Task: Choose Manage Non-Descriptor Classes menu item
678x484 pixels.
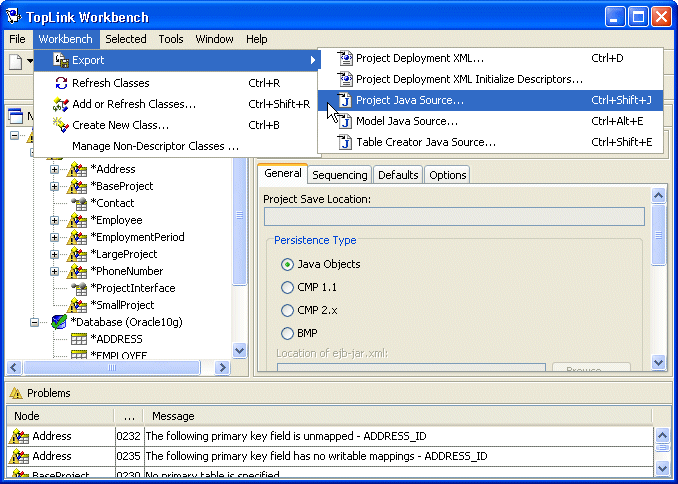Action: point(176,146)
